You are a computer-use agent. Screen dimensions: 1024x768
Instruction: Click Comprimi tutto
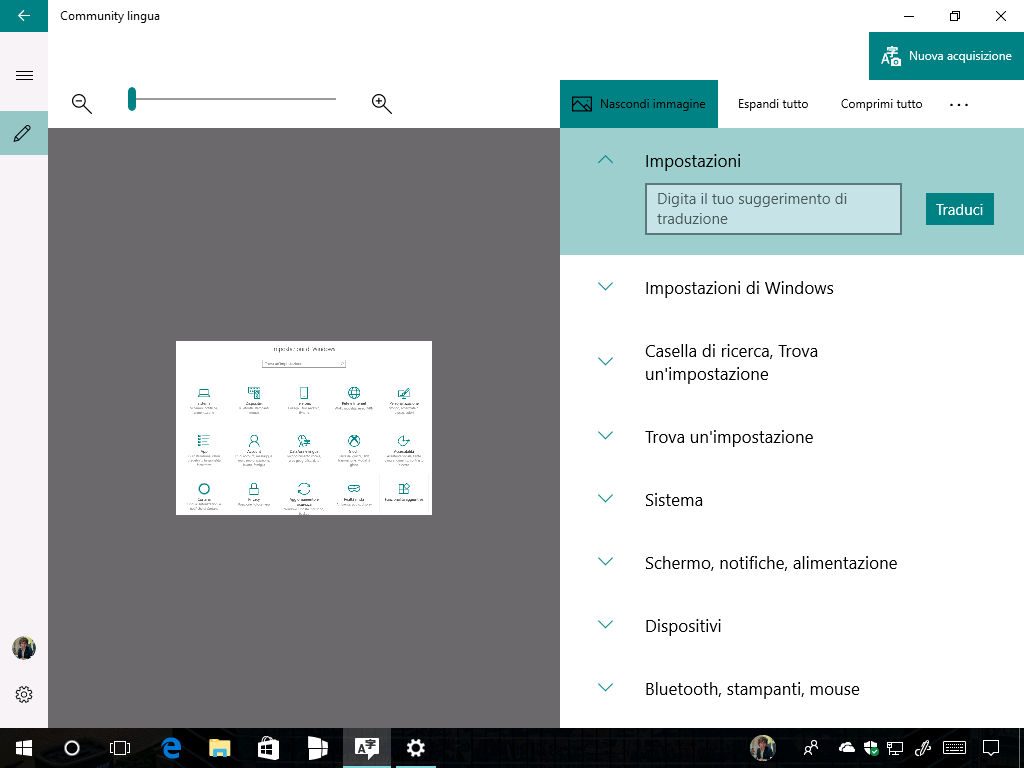(881, 104)
